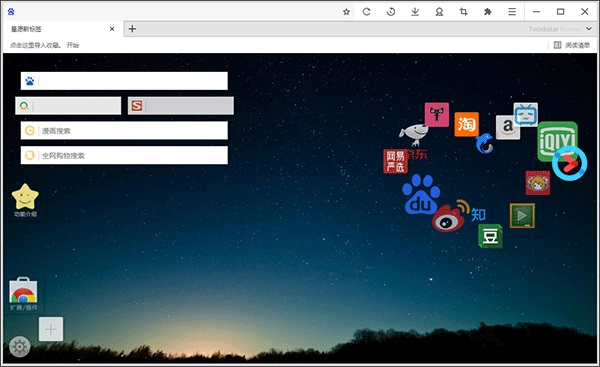
Task: Click the bookmark star icon in toolbar
Action: pos(346,12)
